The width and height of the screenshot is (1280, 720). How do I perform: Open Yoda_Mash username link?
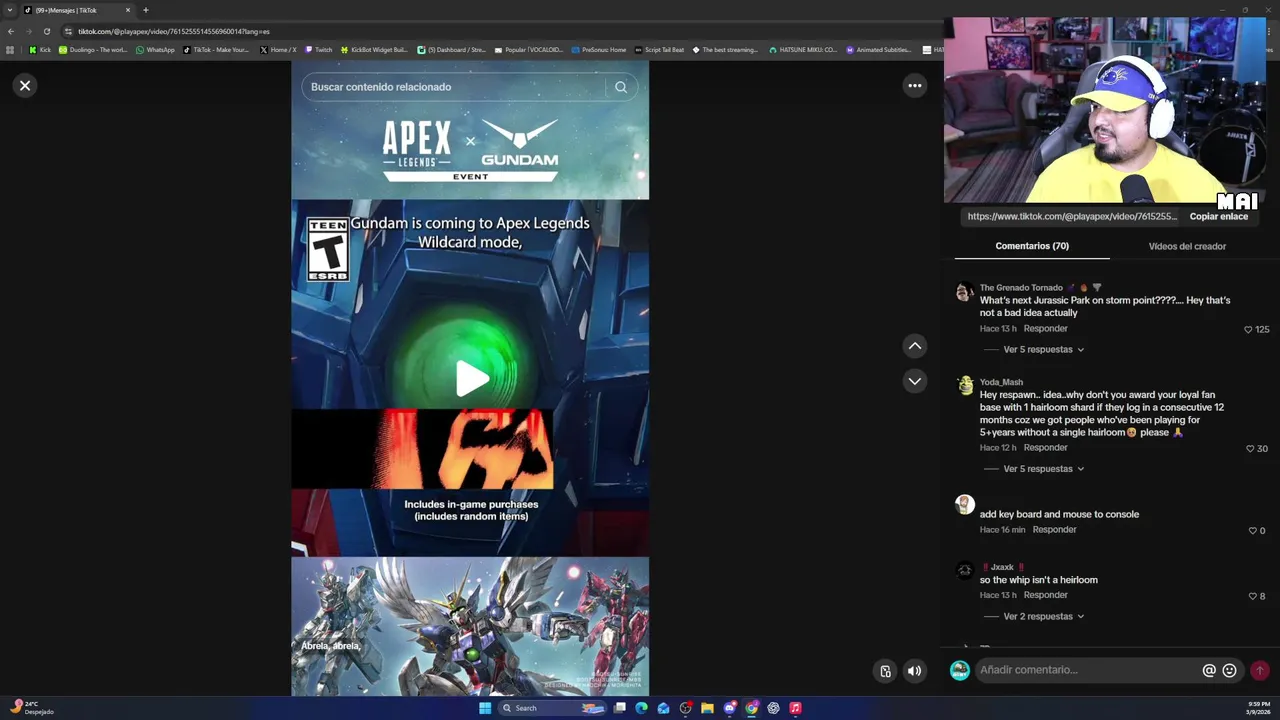point(1001,382)
